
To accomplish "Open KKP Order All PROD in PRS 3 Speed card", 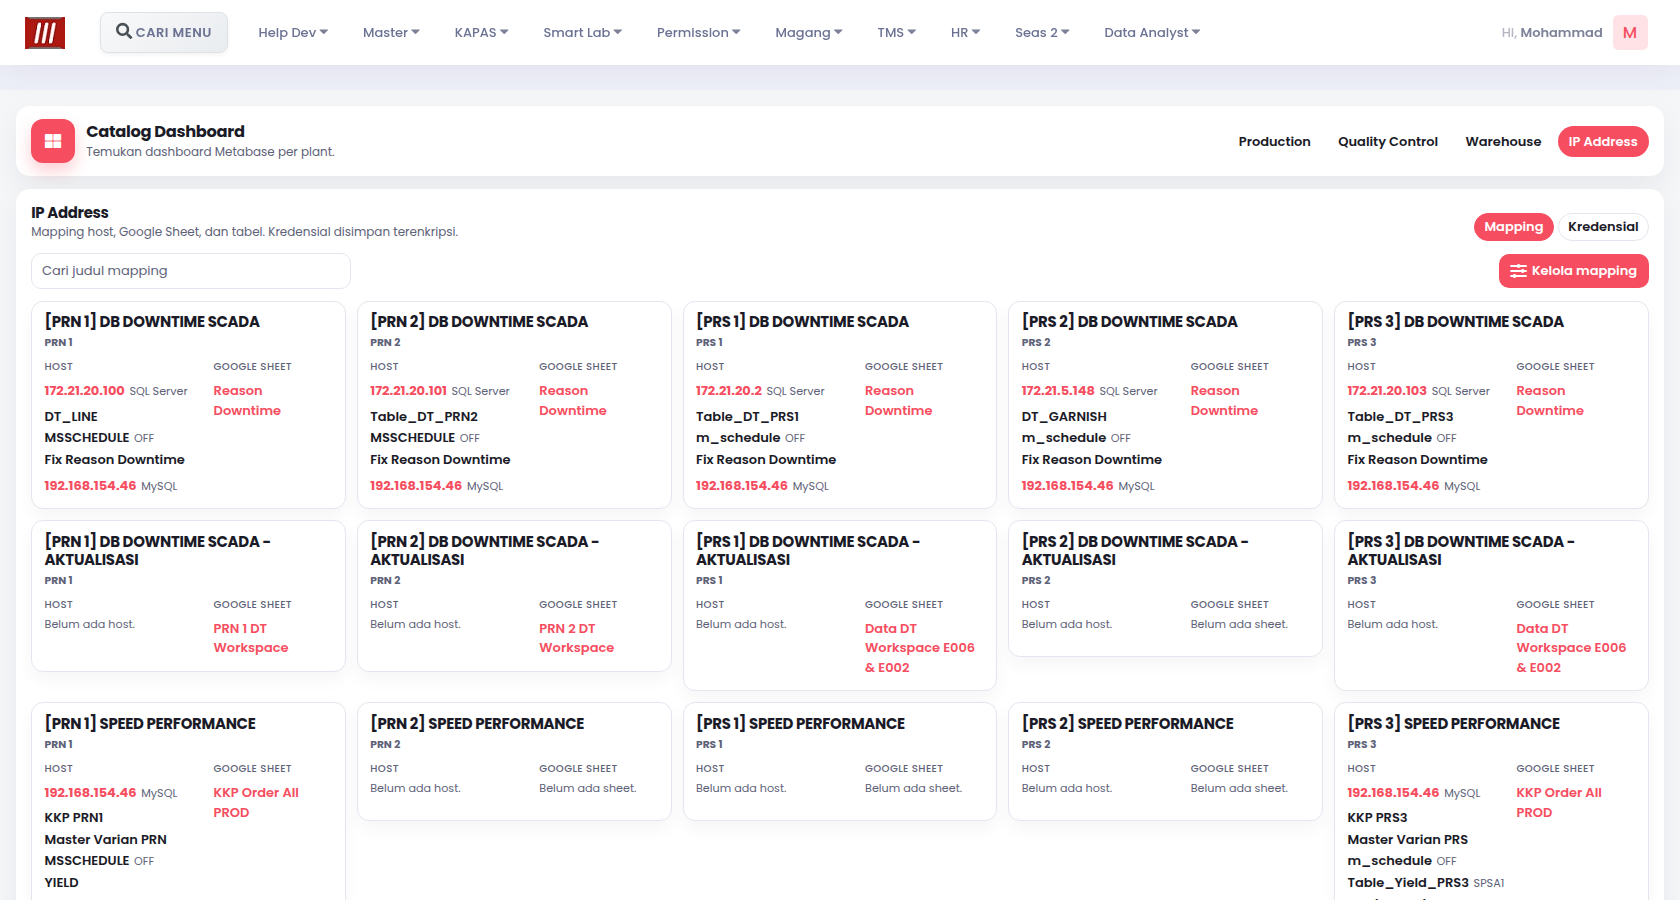I will (1559, 803).
